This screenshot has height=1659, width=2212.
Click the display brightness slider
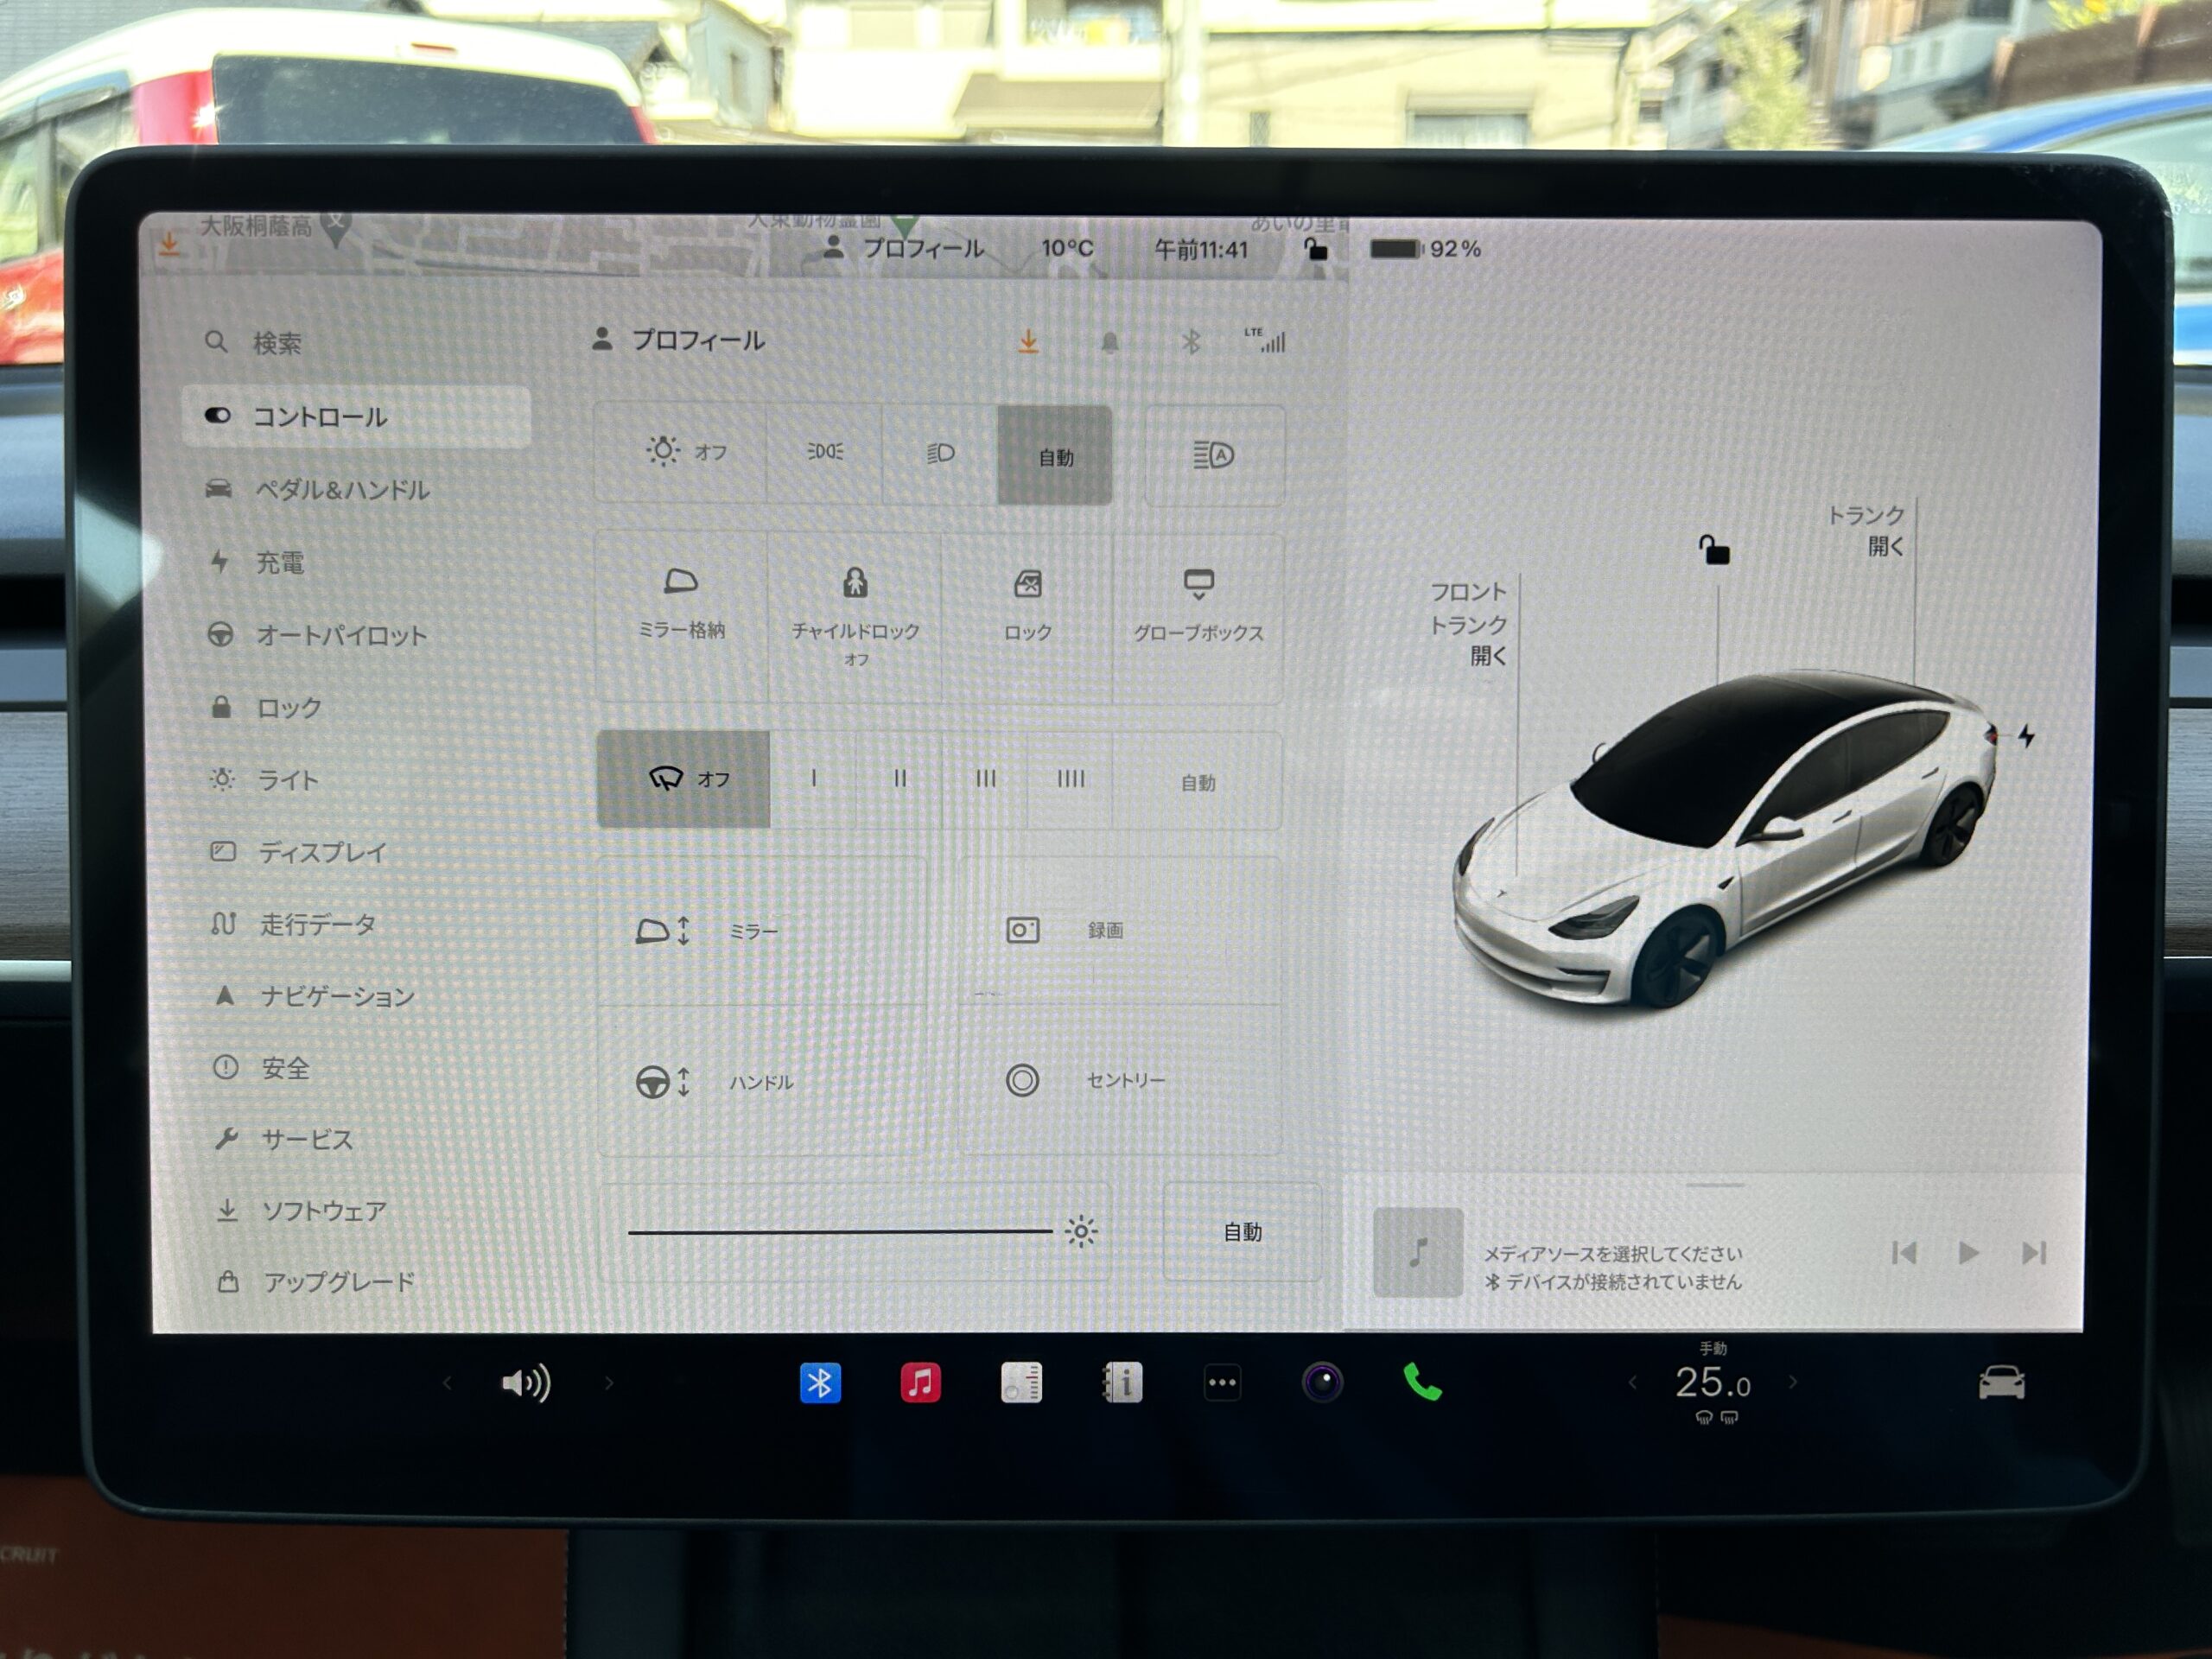(x=855, y=1232)
